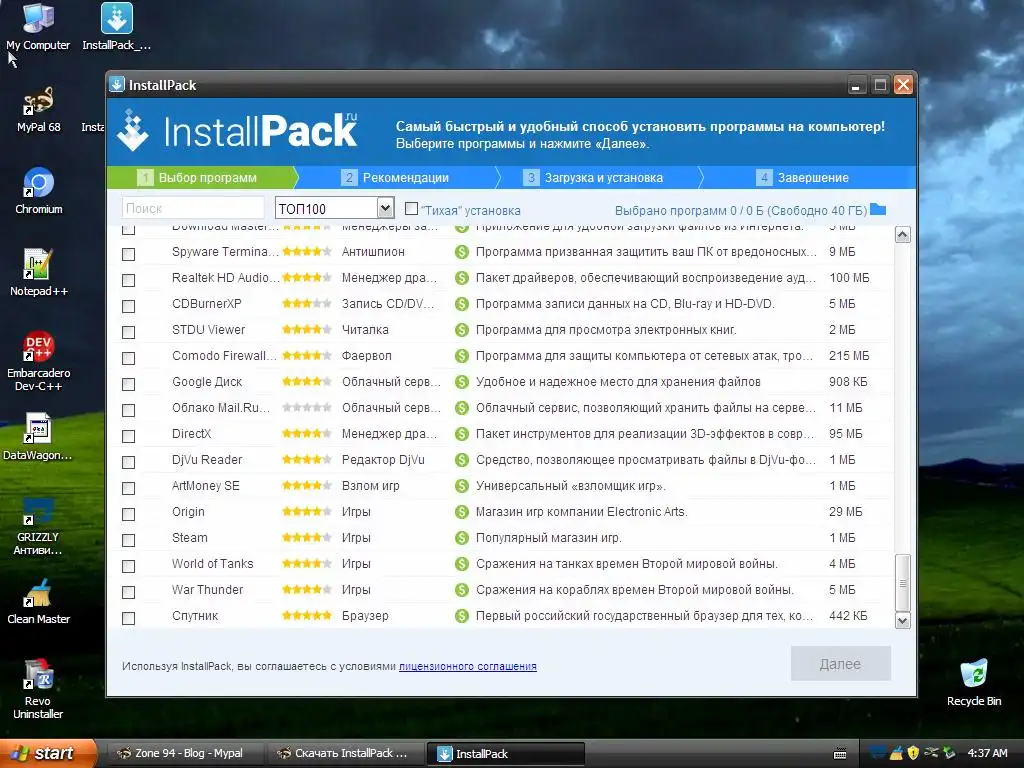This screenshot has height=768, width=1024.
Task: Go to the Выбор программ step tab
Action: (202, 178)
